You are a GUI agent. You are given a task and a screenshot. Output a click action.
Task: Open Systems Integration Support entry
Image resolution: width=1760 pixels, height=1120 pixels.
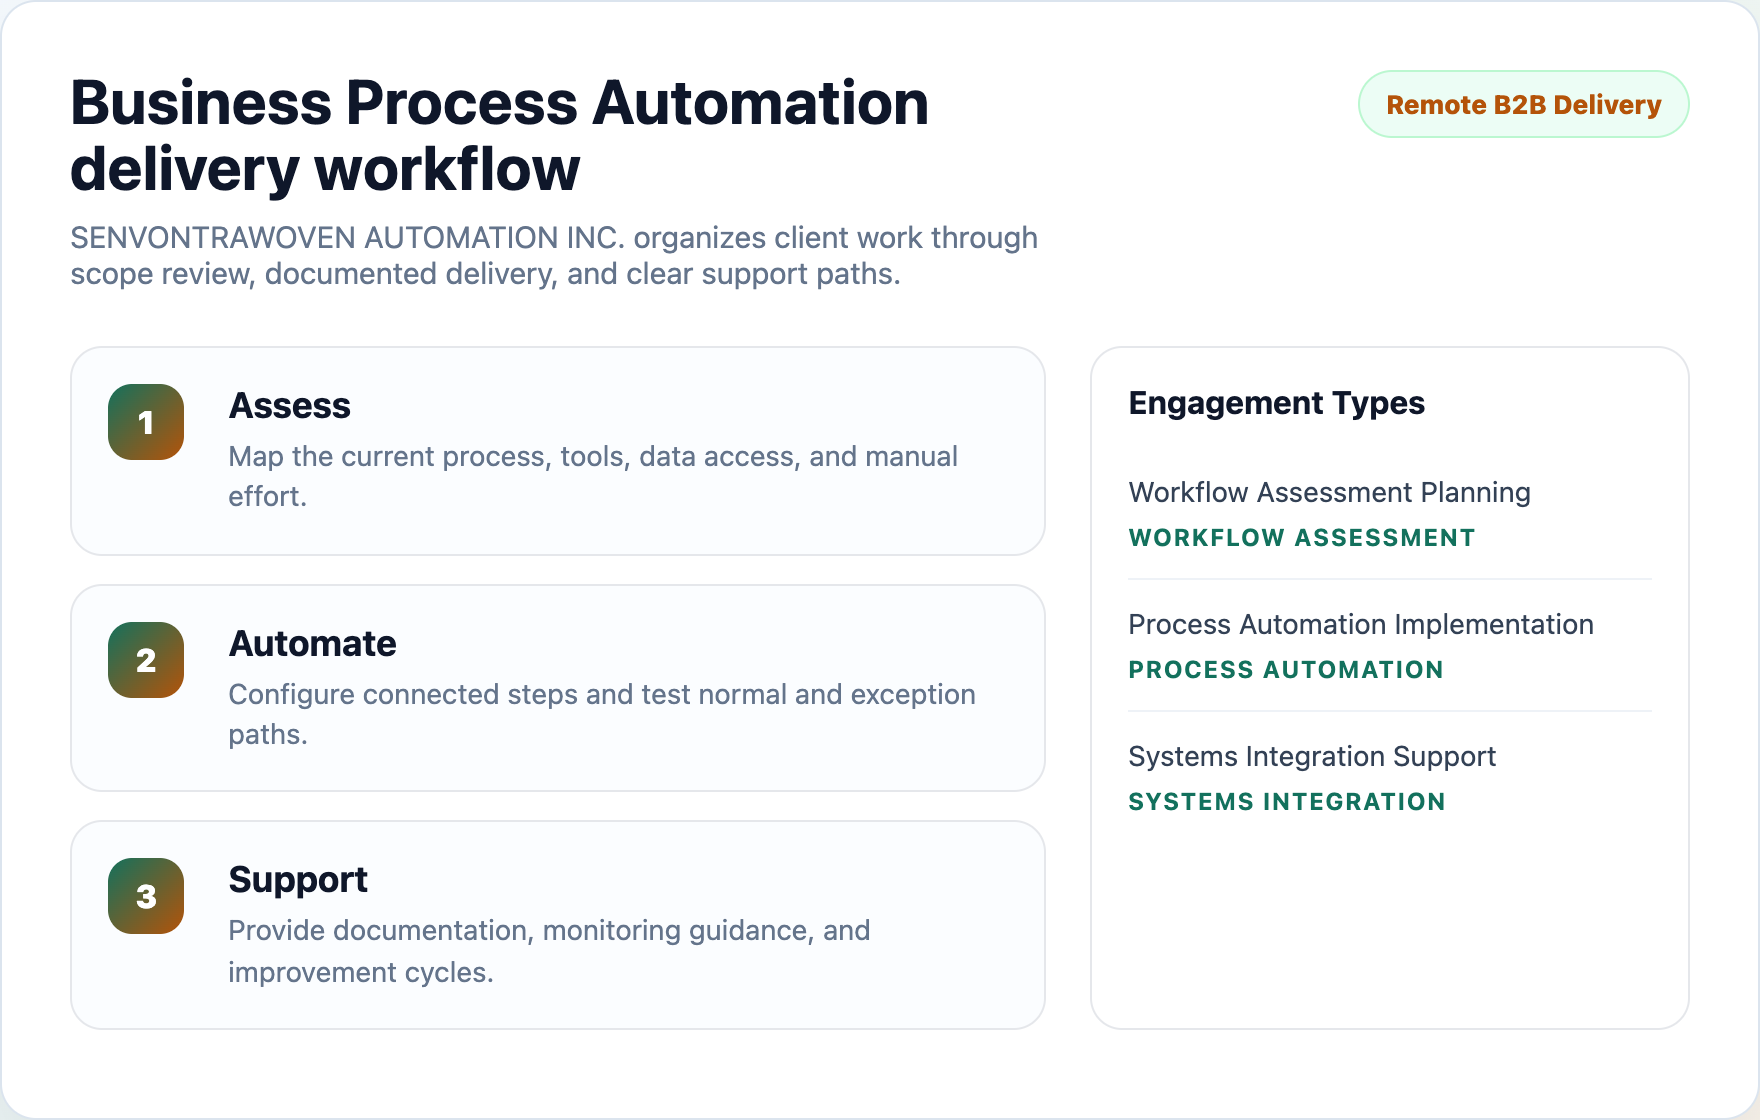[x=1312, y=756]
